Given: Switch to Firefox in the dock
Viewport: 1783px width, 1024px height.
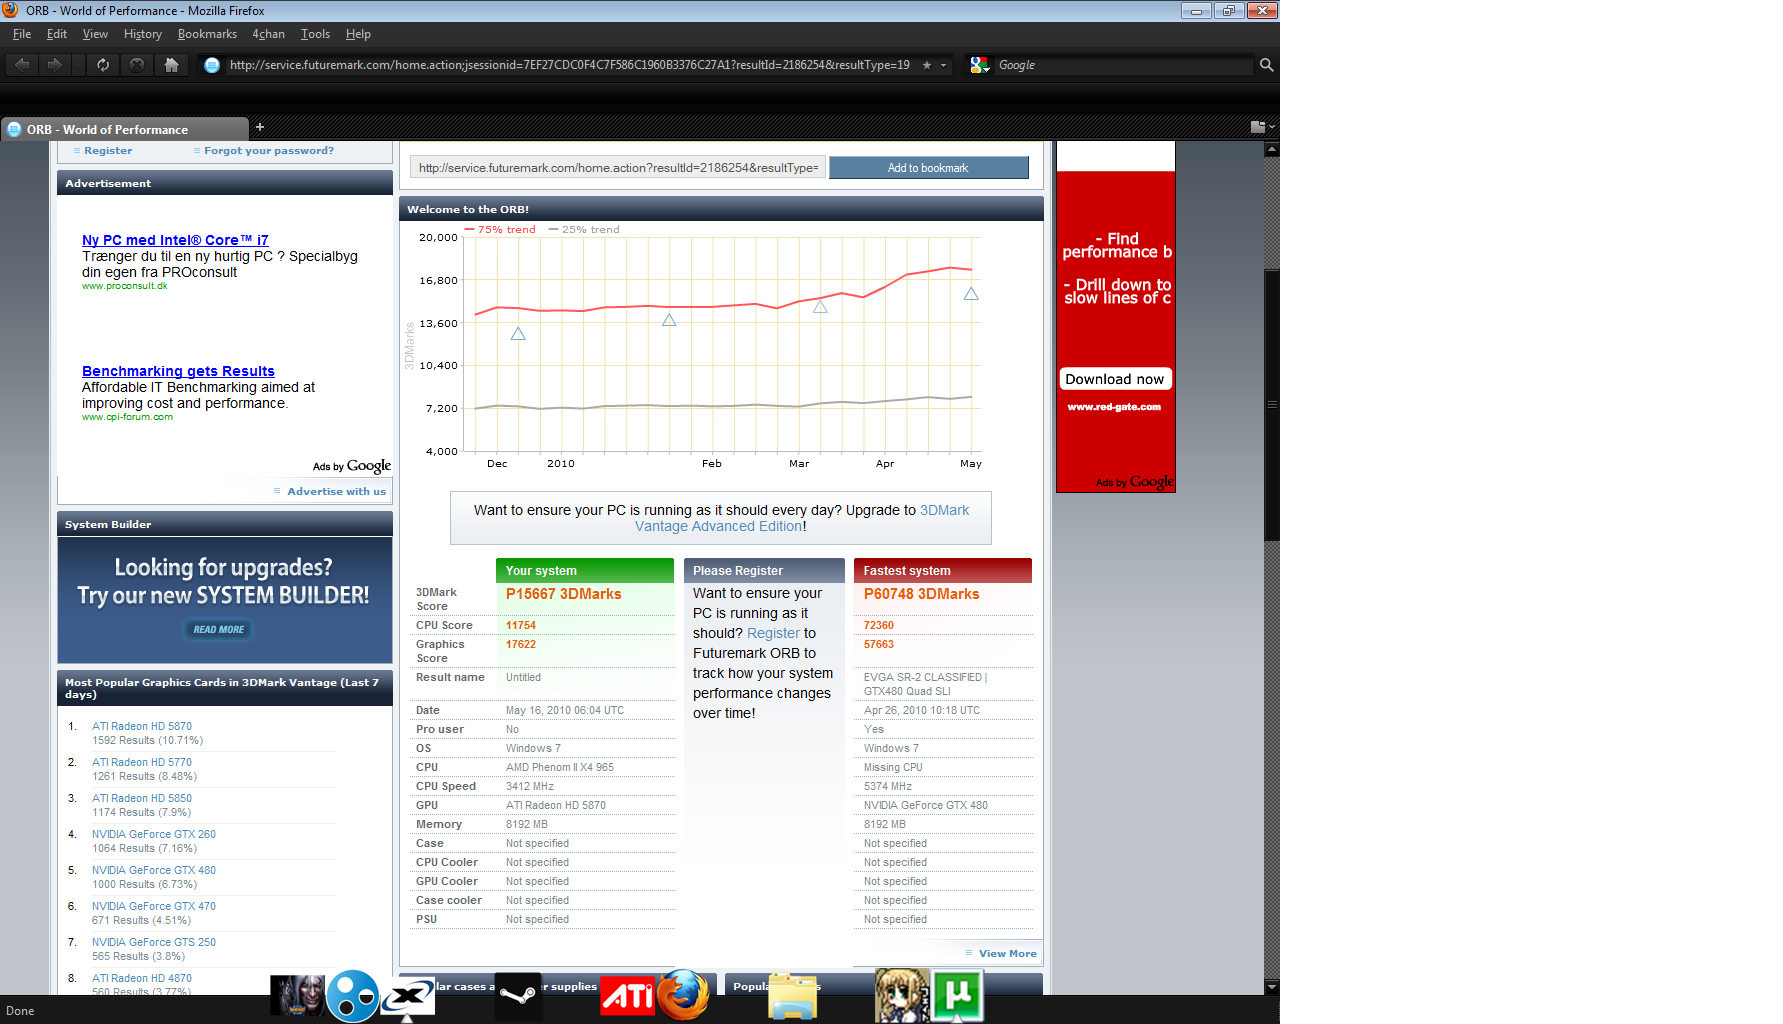Looking at the screenshot, I should [x=684, y=995].
